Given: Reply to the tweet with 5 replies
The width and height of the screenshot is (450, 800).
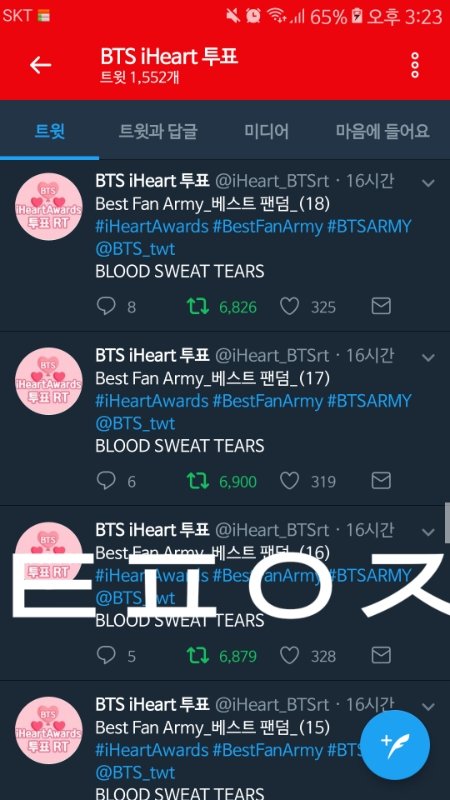Looking at the screenshot, I should [x=106, y=655].
